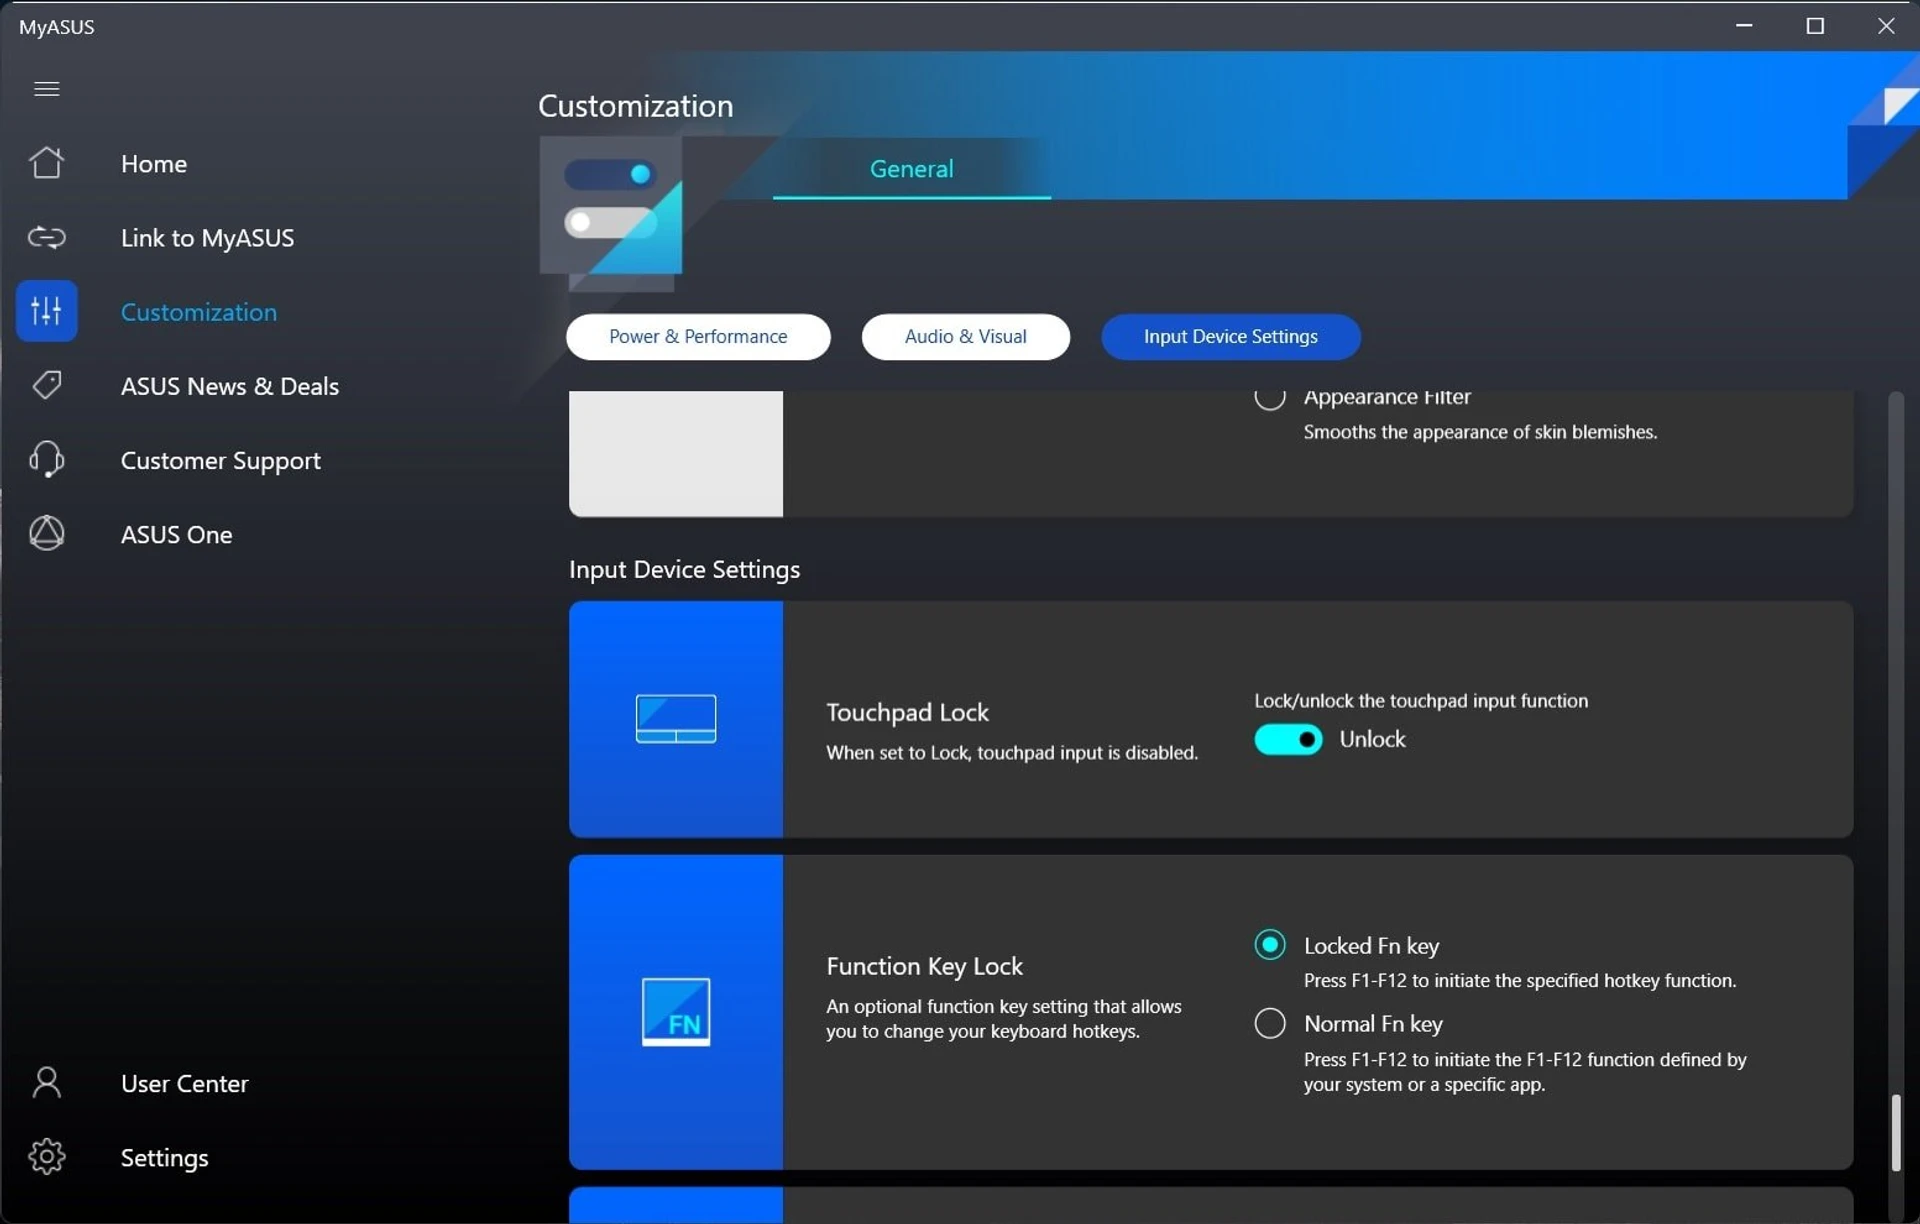Close the MyASUS window
The width and height of the screenshot is (1920, 1224).
(x=1886, y=25)
